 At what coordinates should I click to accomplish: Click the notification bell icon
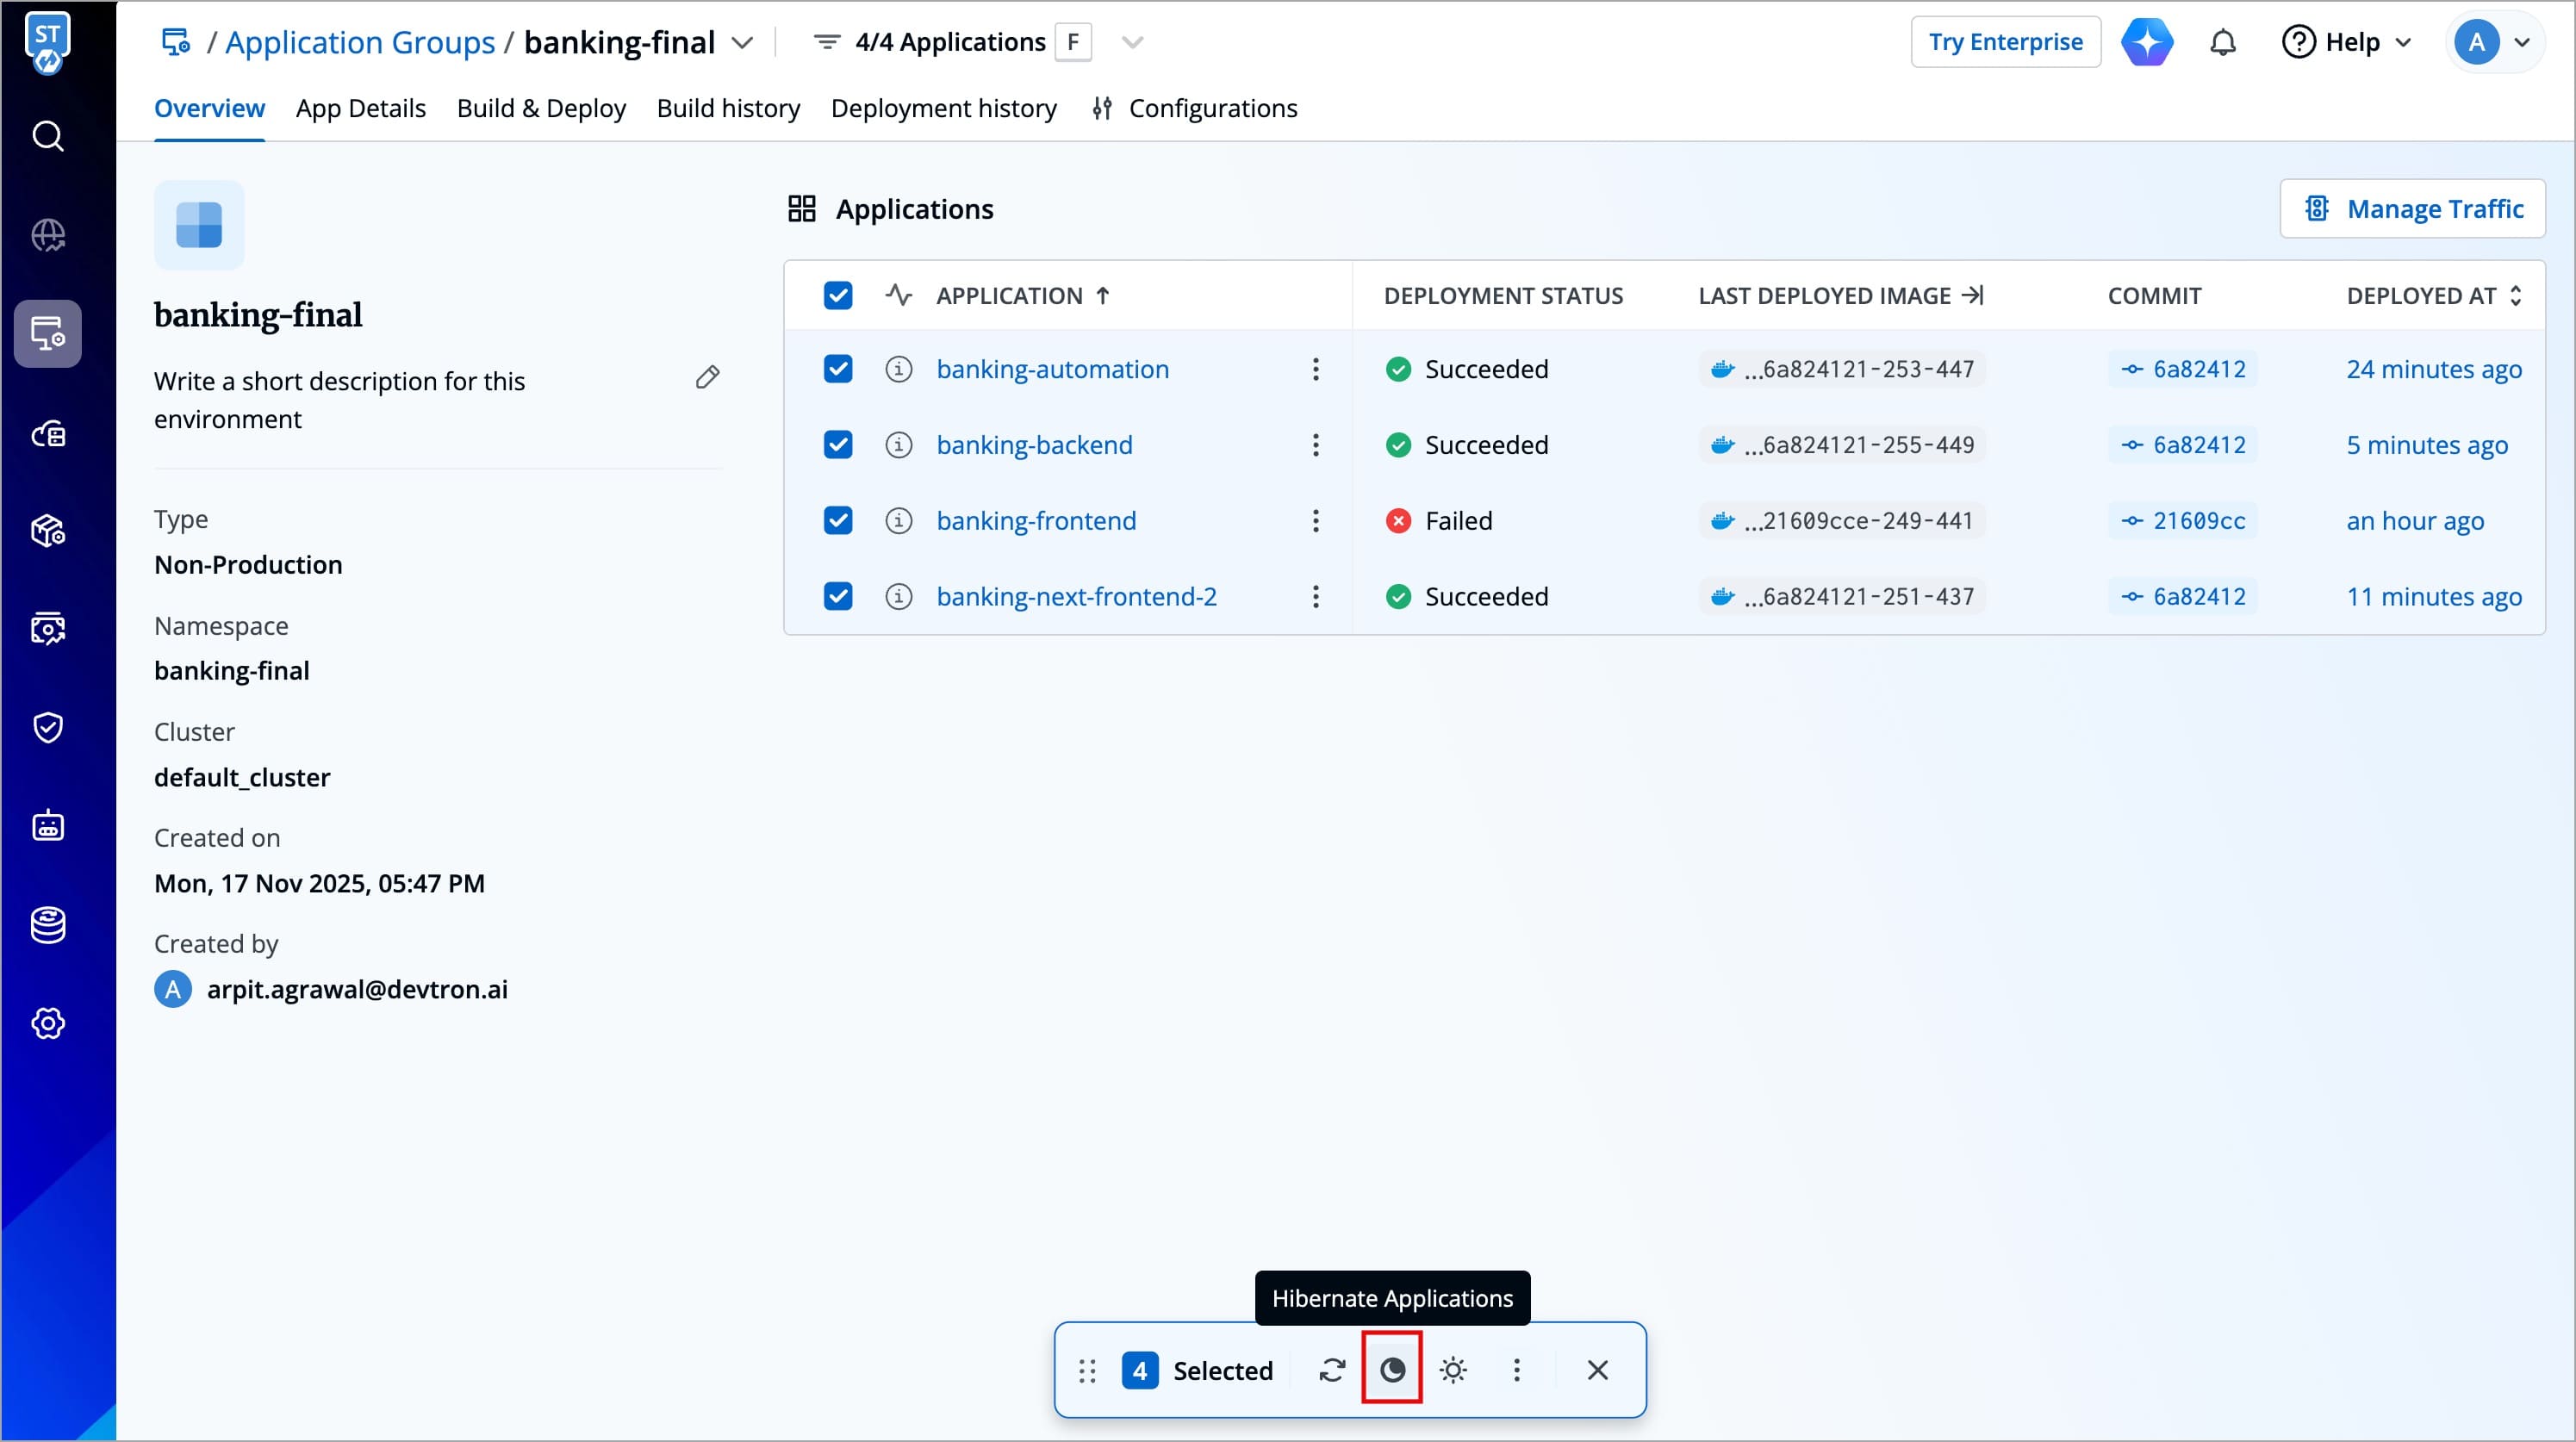2222,42
